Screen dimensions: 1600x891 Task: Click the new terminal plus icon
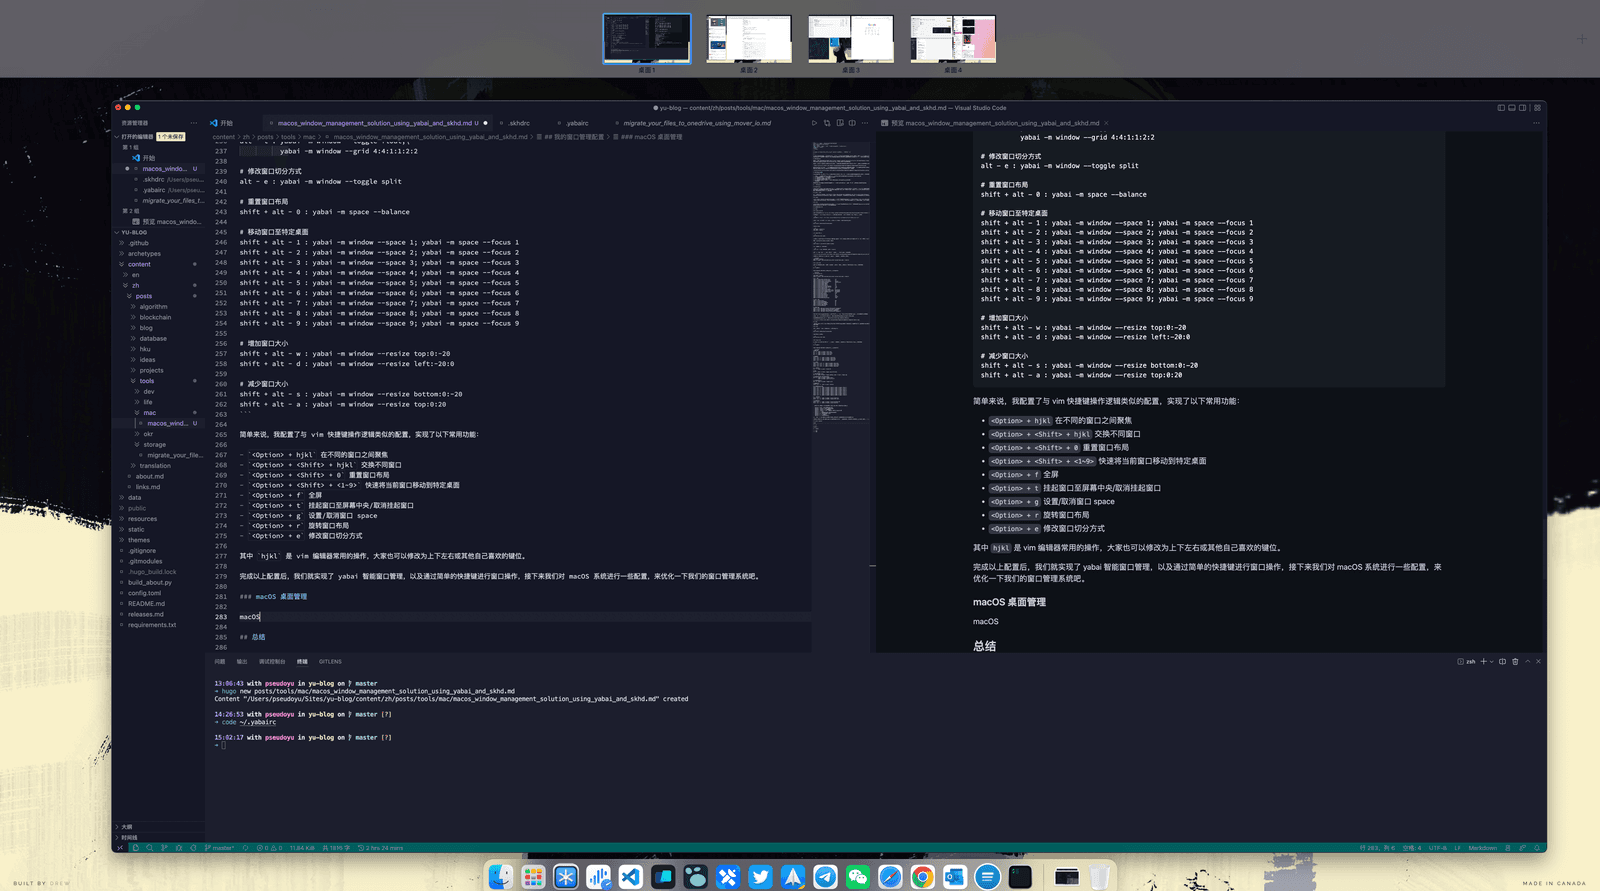(x=1483, y=661)
